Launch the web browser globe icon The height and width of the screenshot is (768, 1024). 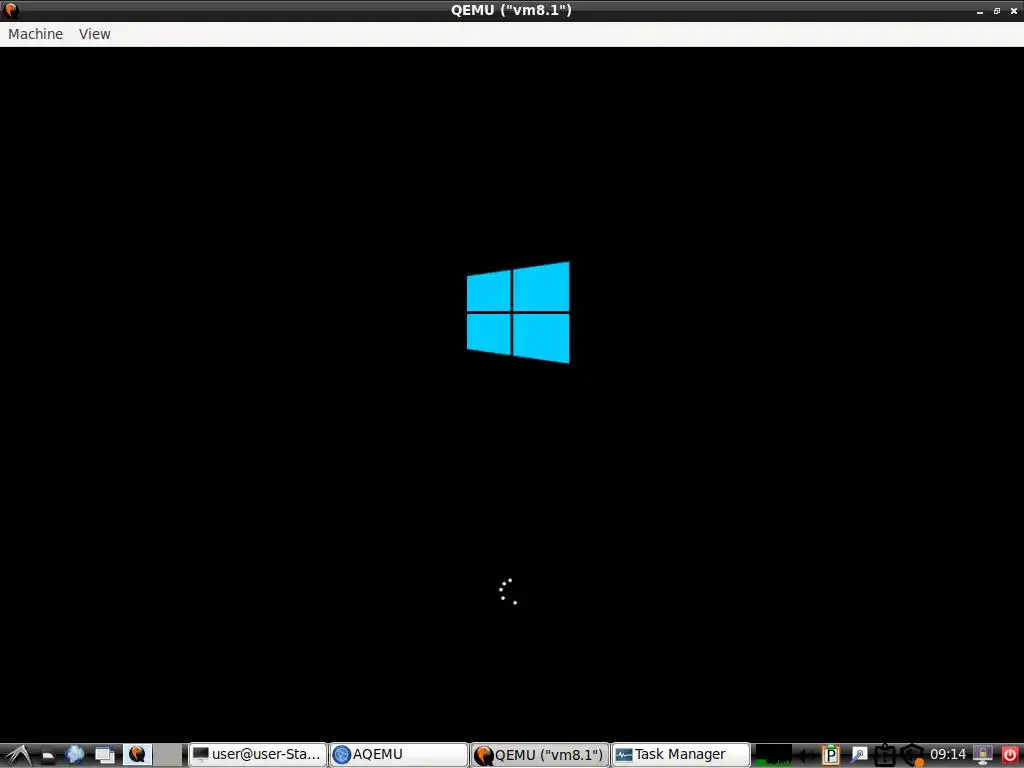point(75,755)
